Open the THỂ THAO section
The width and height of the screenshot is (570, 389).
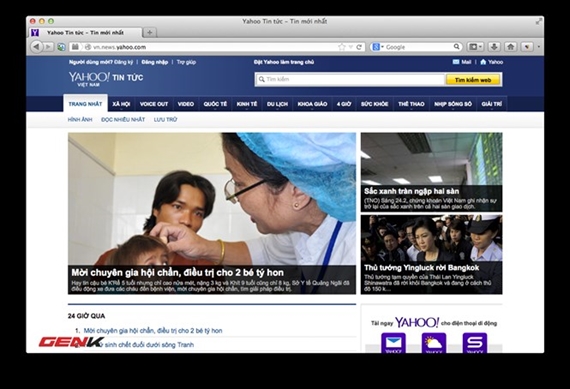pyautogui.click(x=411, y=104)
